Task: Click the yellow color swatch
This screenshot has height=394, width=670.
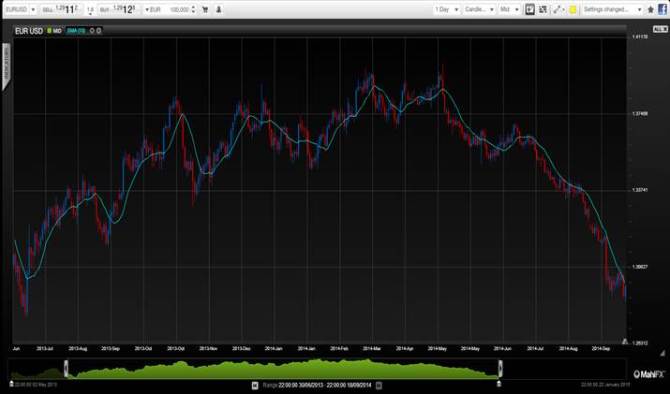Action: [573, 9]
